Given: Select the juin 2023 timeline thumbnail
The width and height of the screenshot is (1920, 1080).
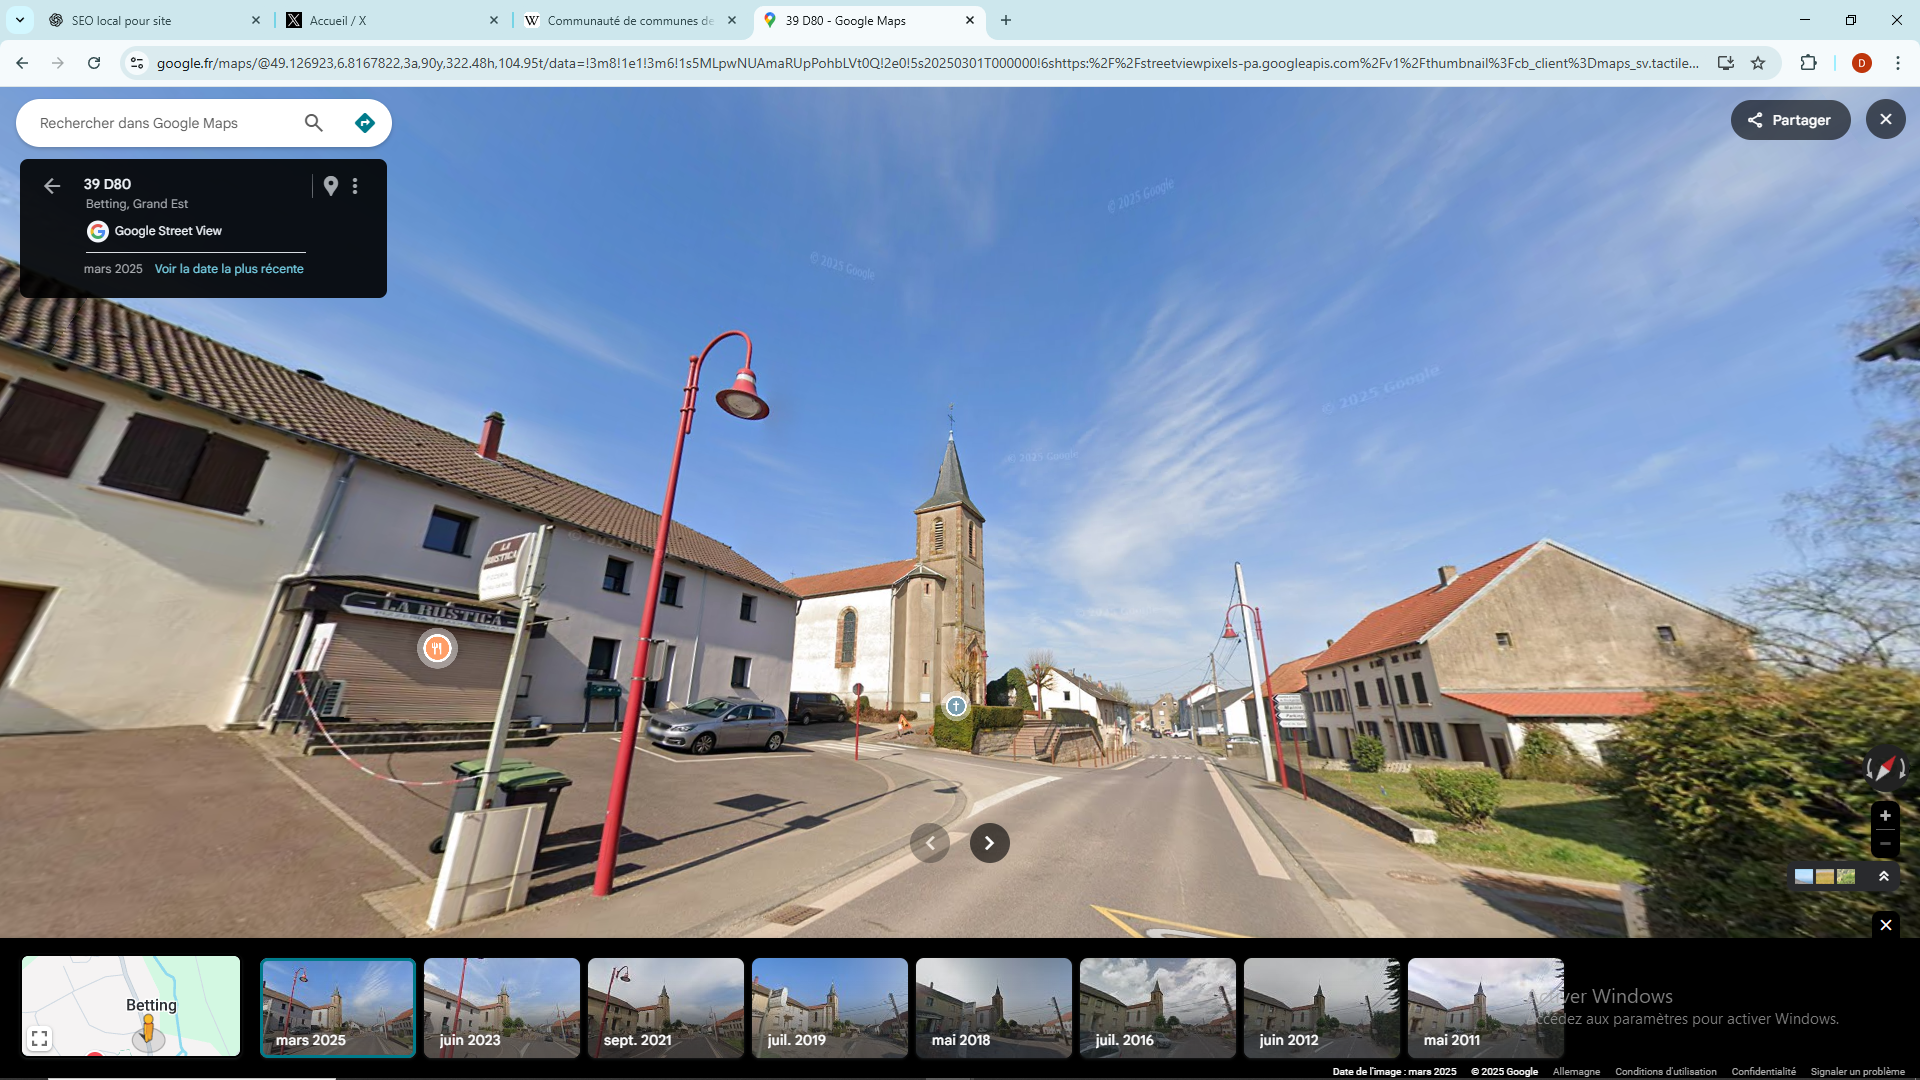Looking at the screenshot, I should coord(502,1007).
